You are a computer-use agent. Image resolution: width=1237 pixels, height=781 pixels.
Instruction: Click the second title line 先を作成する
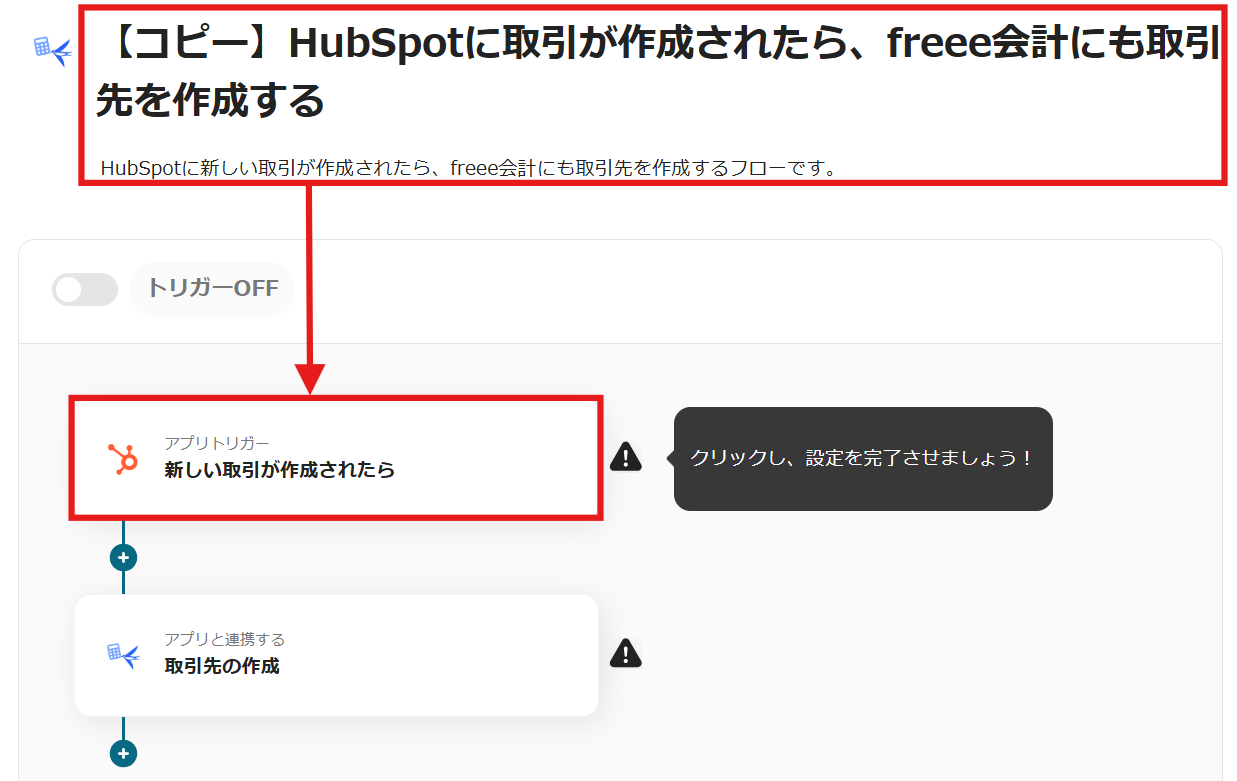pos(210,100)
